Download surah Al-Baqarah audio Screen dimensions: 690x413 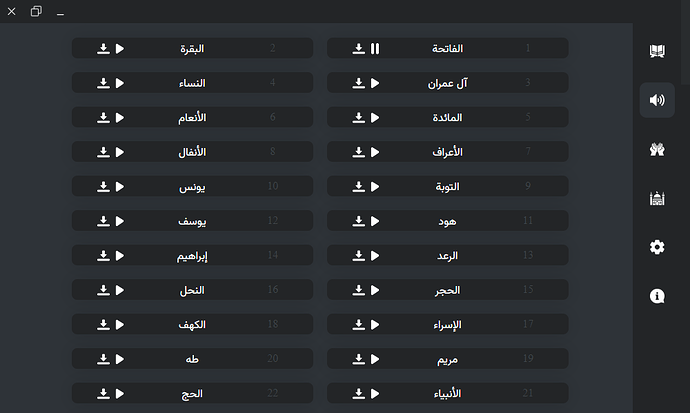(x=103, y=48)
